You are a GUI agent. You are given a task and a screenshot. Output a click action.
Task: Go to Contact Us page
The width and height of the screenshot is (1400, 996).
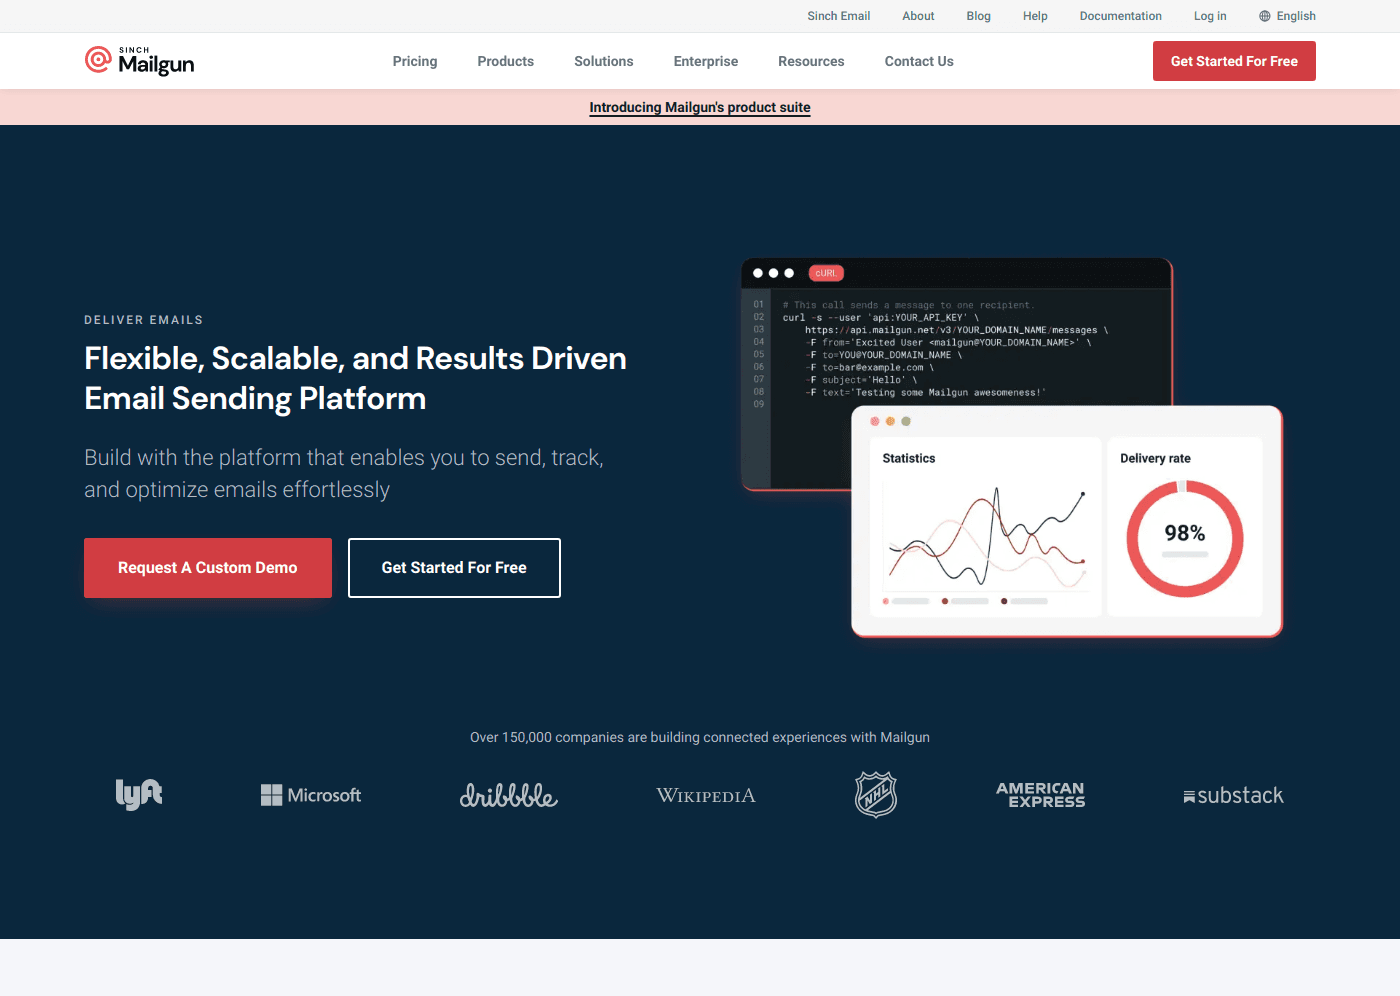[919, 61]
